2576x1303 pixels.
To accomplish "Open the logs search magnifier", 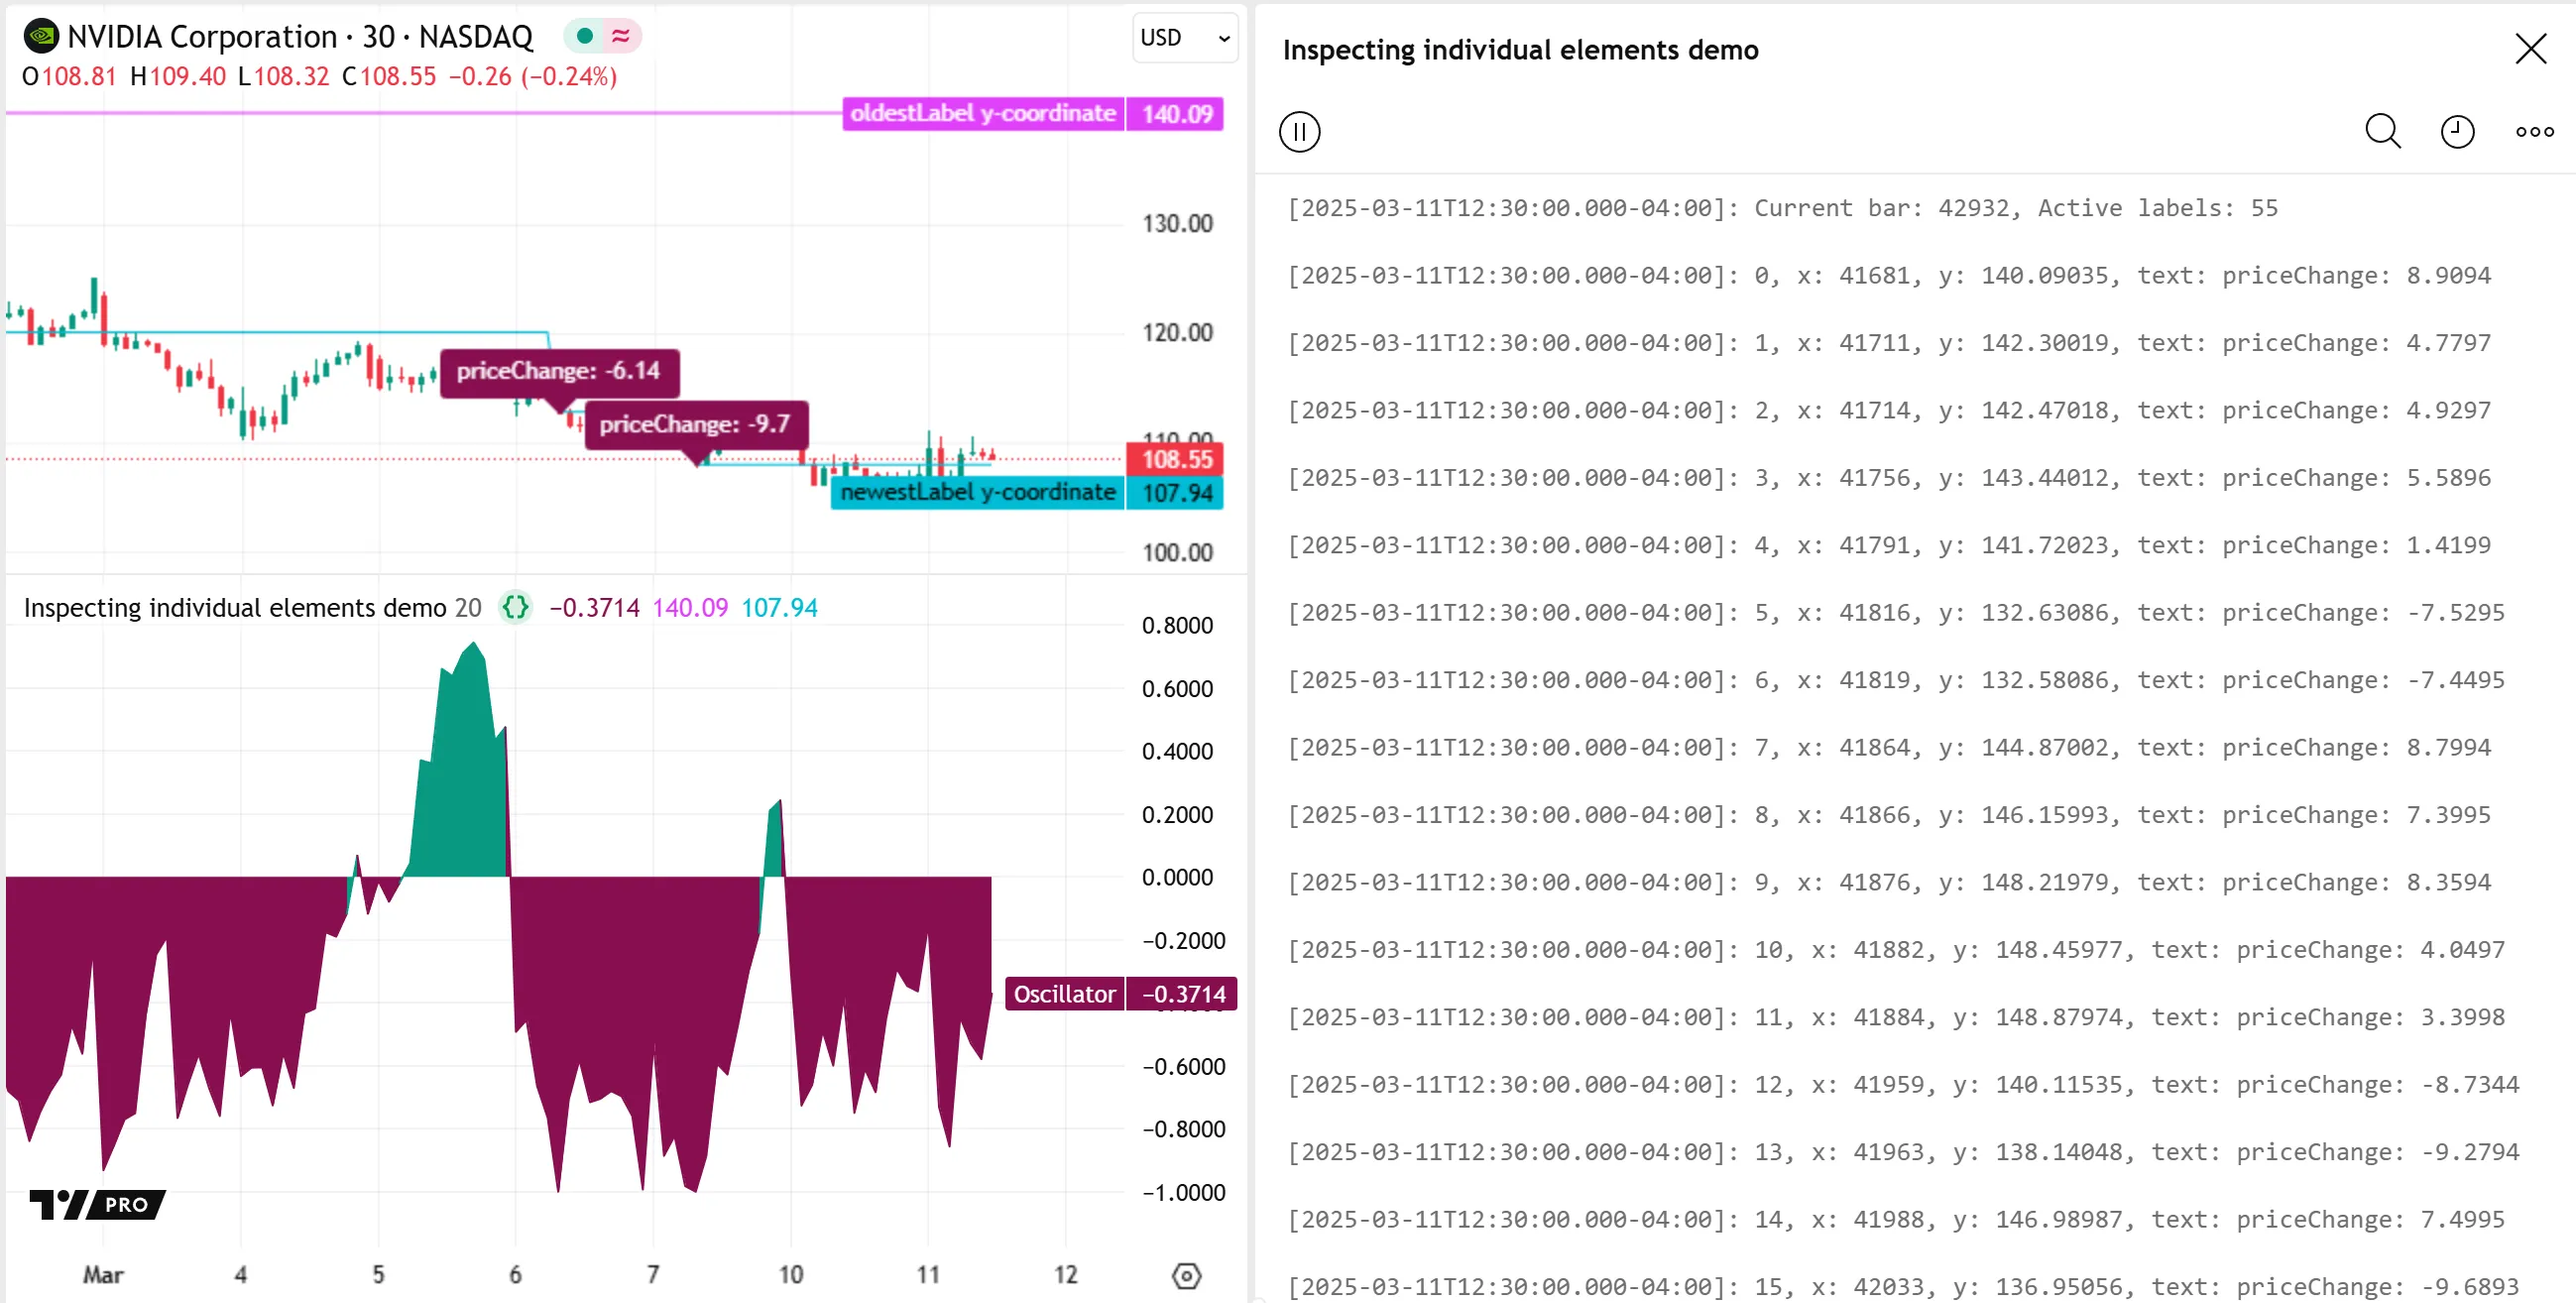I will pyautogui.click(x=2382, y=132).
